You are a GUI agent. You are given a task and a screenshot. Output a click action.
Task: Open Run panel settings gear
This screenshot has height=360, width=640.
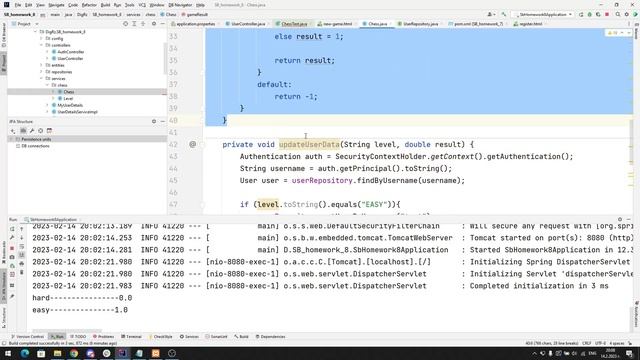(x=620, y=220)
